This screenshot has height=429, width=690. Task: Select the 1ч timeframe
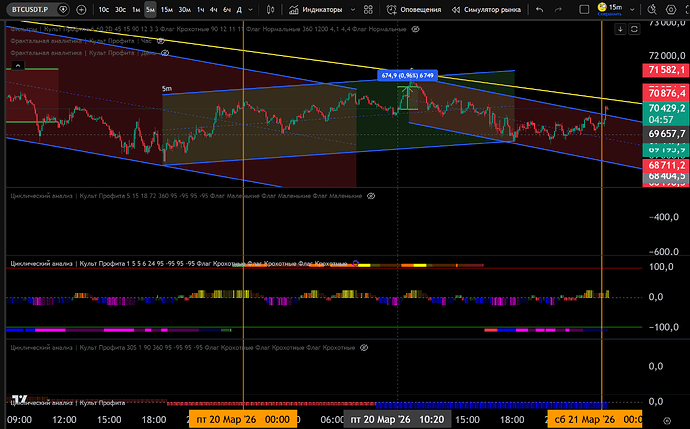pyautogui.click(x=201, y=9)
